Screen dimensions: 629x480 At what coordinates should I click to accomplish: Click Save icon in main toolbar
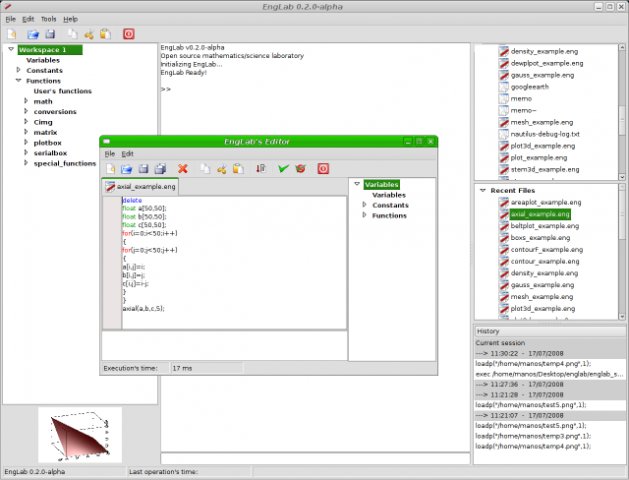[50, 34]
